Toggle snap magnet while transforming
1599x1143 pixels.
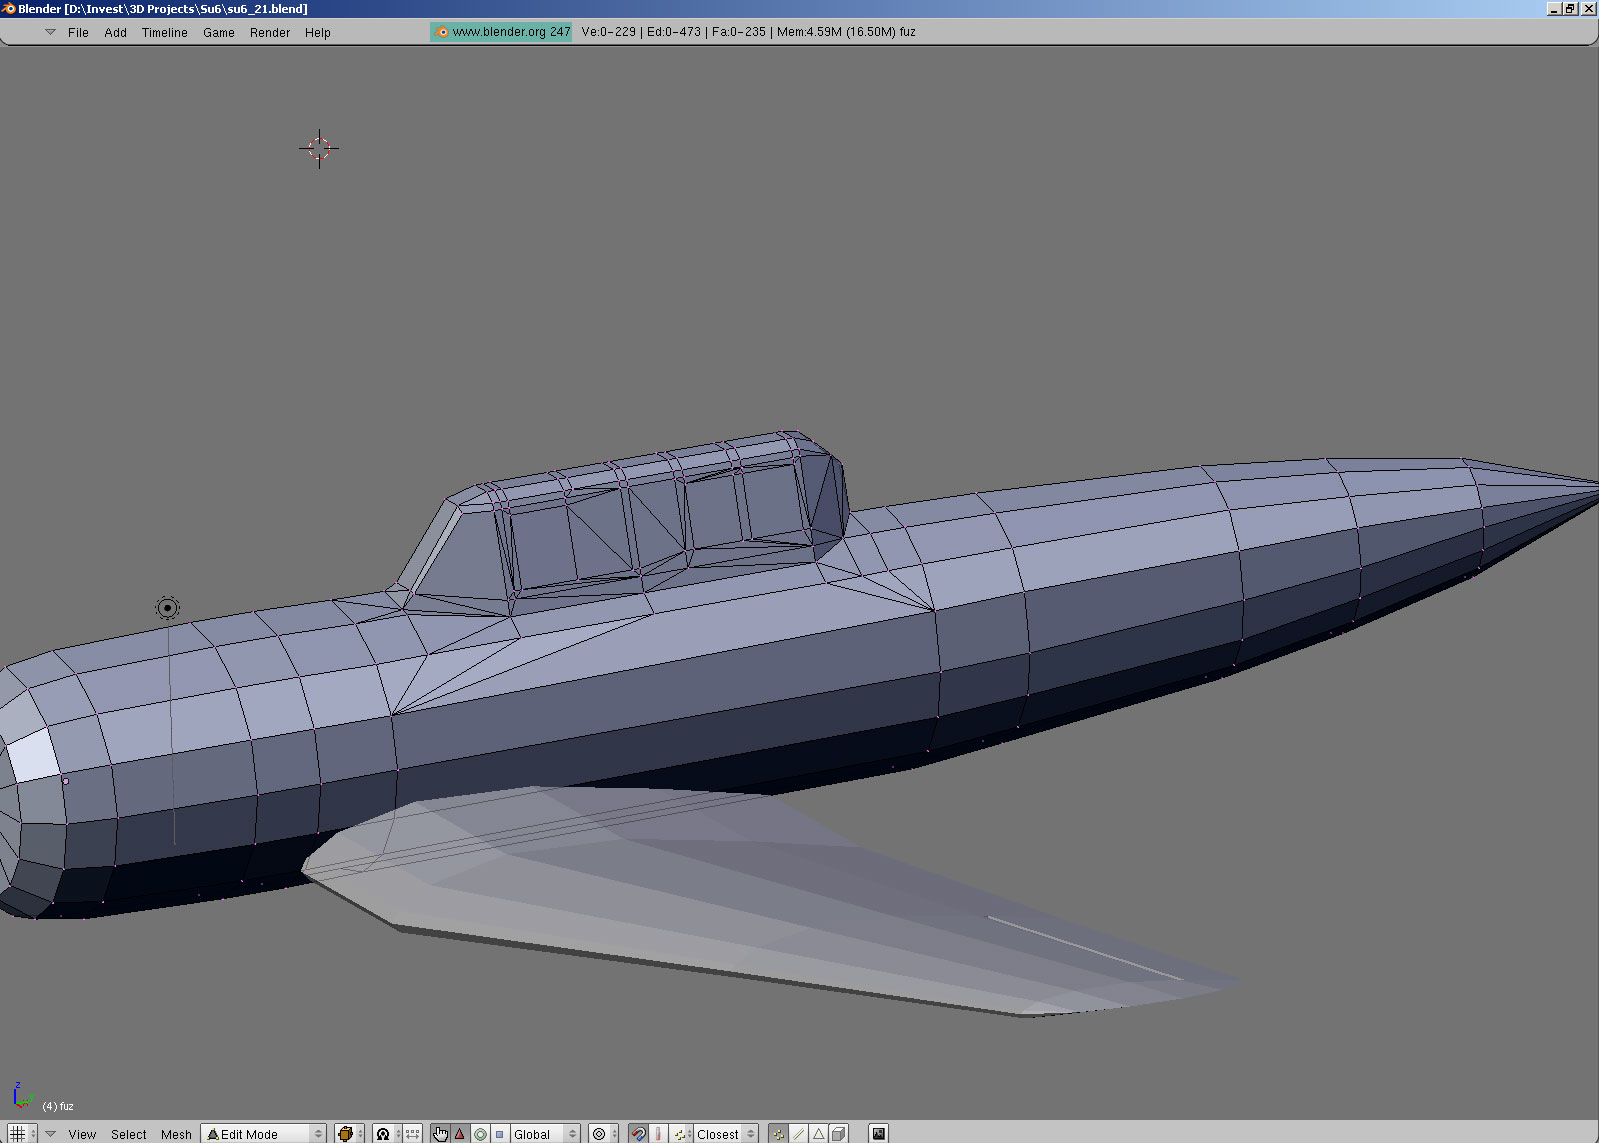(x=638, y=1134)
